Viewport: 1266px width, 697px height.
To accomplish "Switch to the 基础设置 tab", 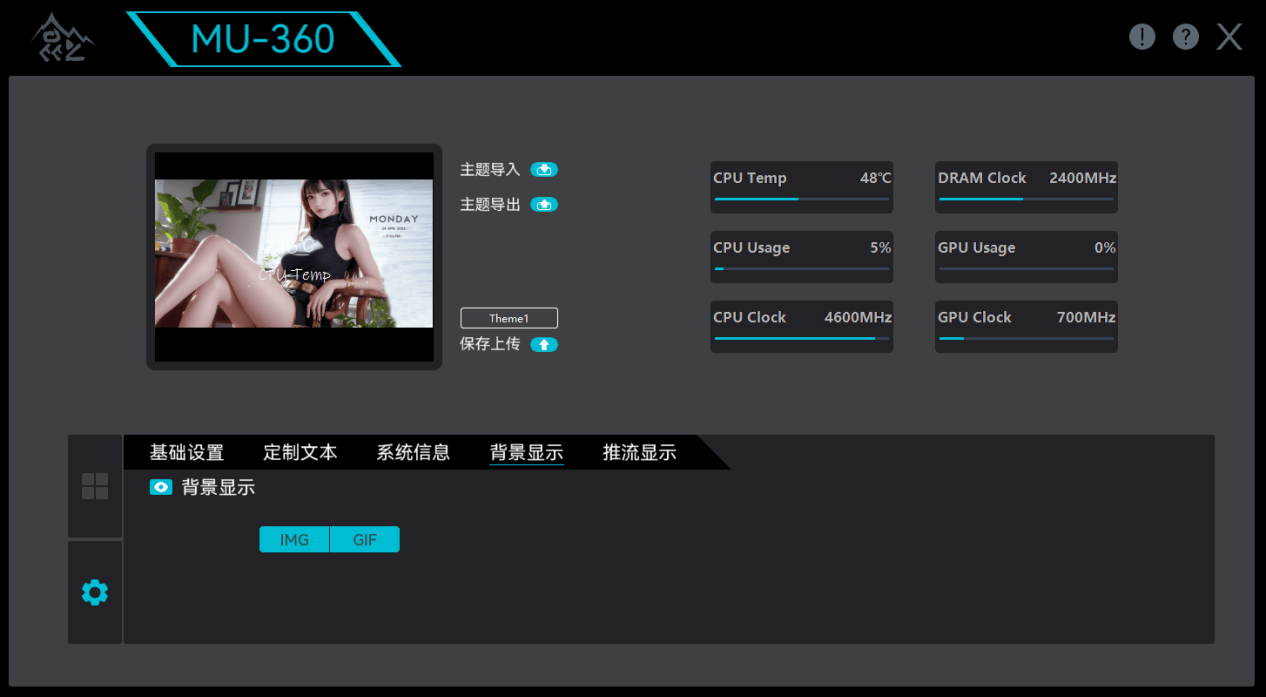I will click(187, 453).
